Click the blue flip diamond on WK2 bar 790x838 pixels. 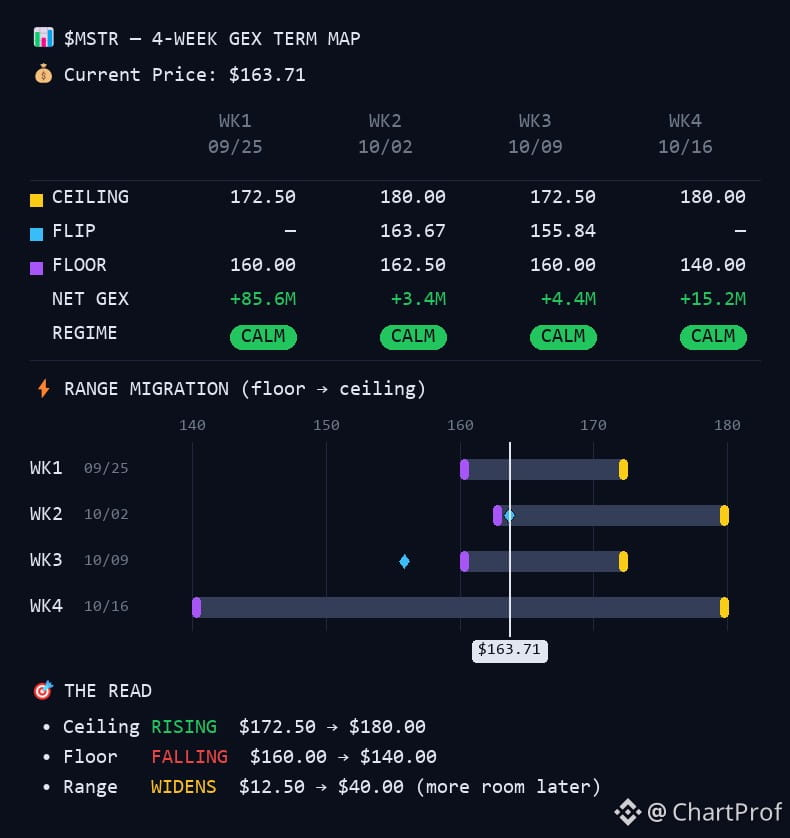509,515
